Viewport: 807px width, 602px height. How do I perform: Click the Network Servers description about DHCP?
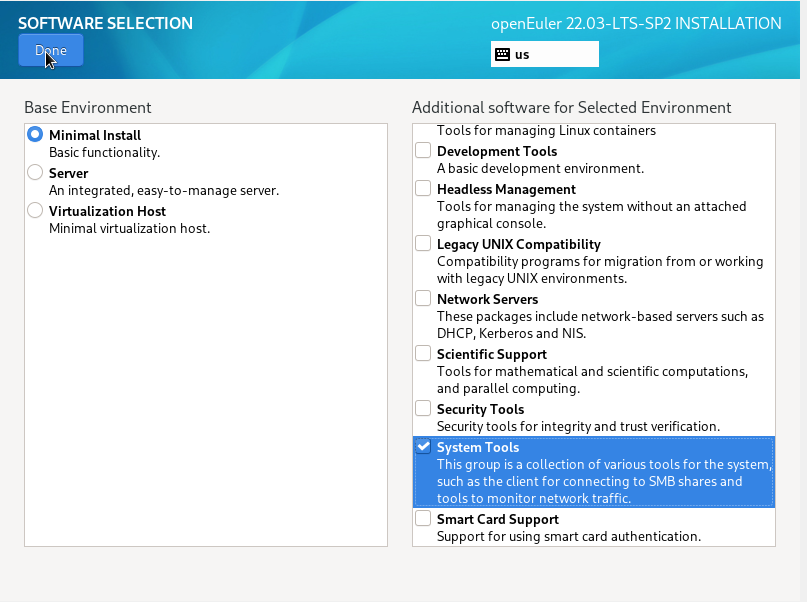coord(600,325)
